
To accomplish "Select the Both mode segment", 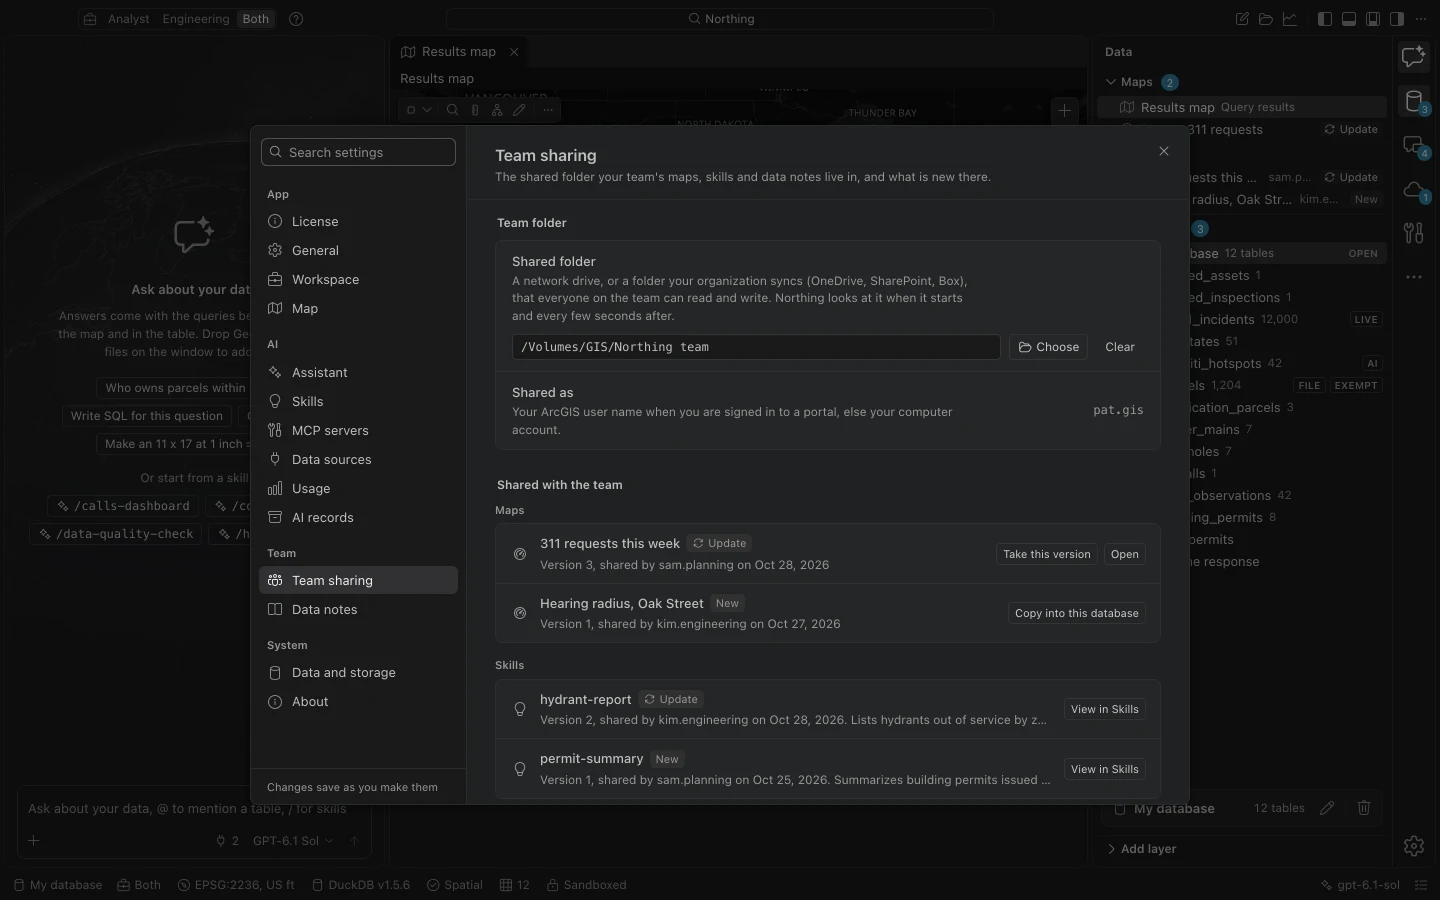I will click(x=256, y=19).
